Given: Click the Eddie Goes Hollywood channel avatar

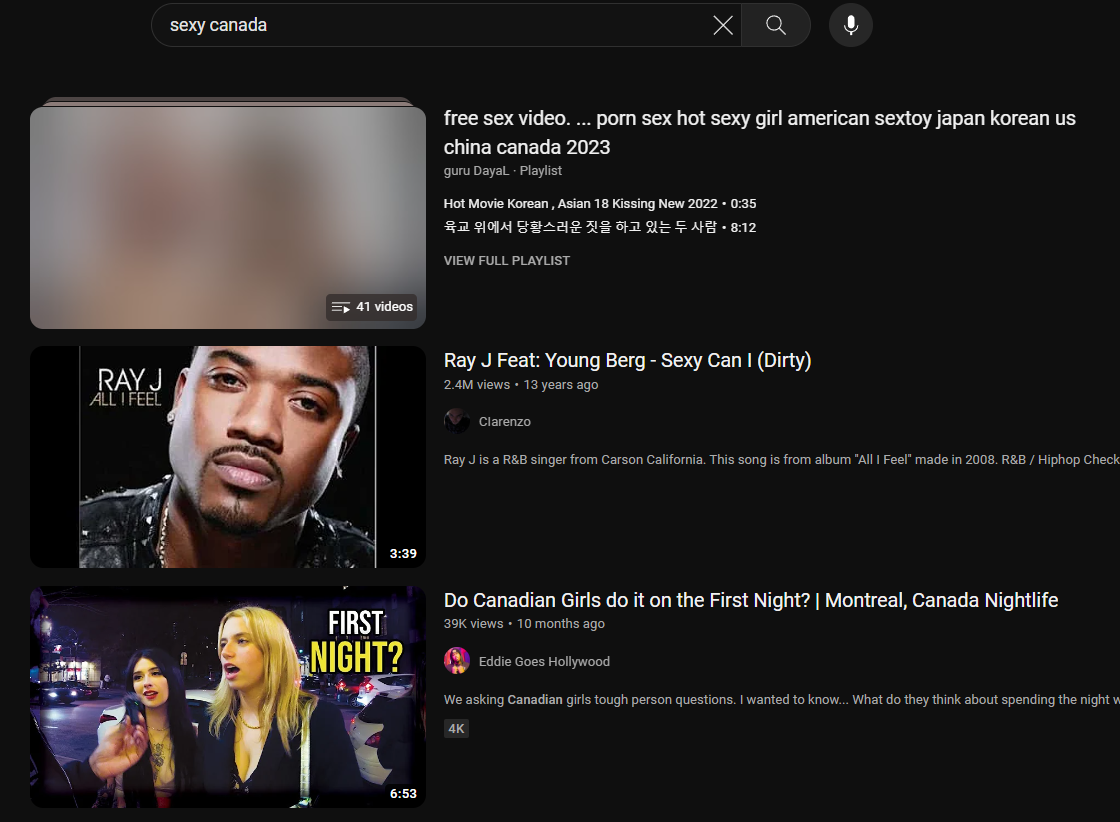Looking at the screenshot, I should [x=457, y=661].
